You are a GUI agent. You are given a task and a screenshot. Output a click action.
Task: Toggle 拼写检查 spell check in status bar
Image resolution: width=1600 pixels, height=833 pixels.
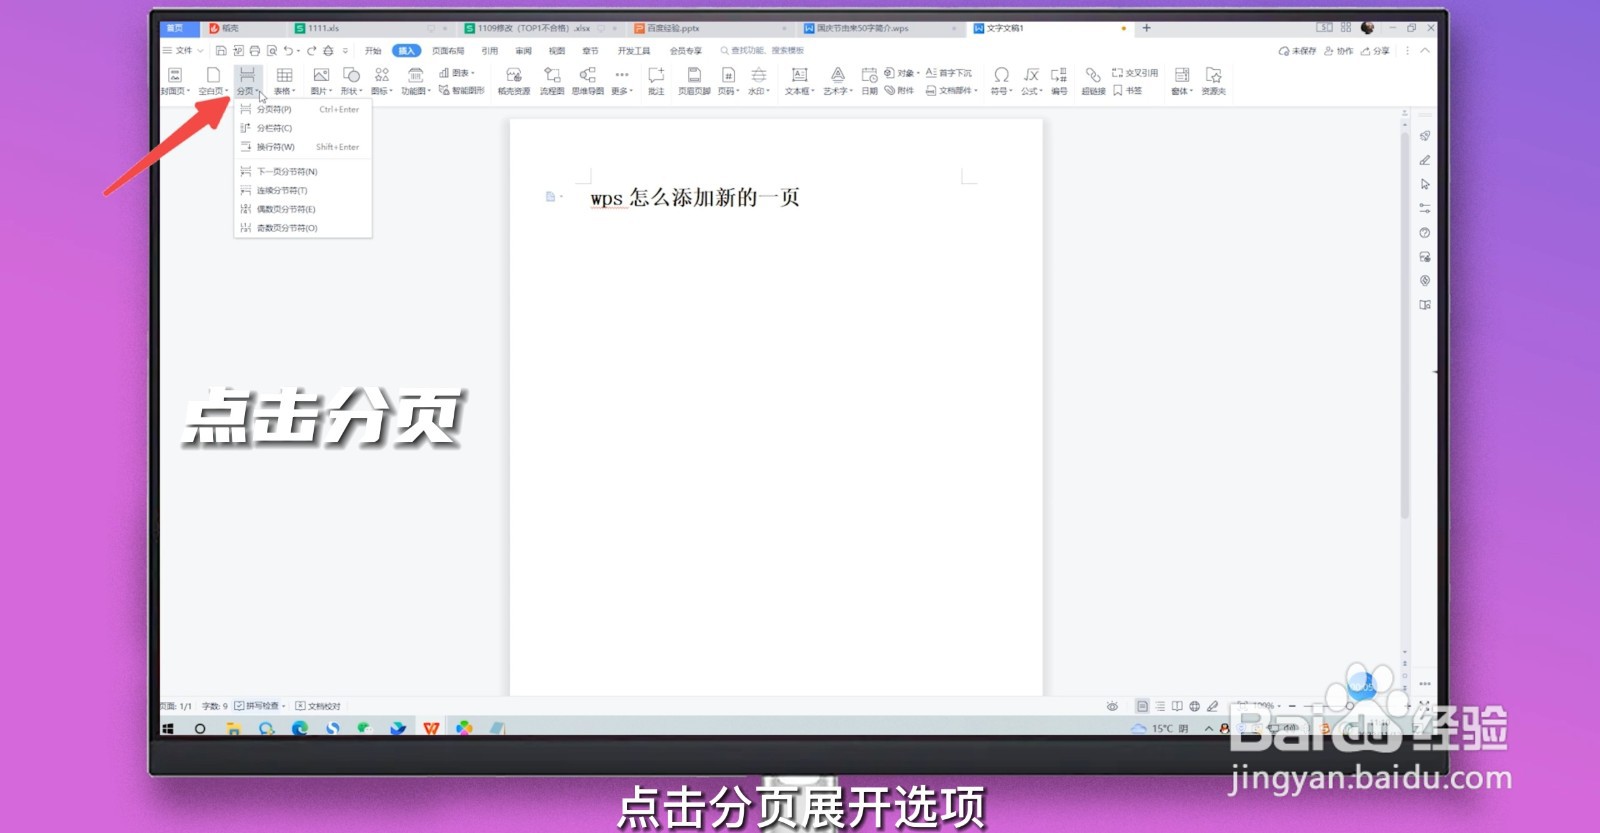[x=259, y=706]
